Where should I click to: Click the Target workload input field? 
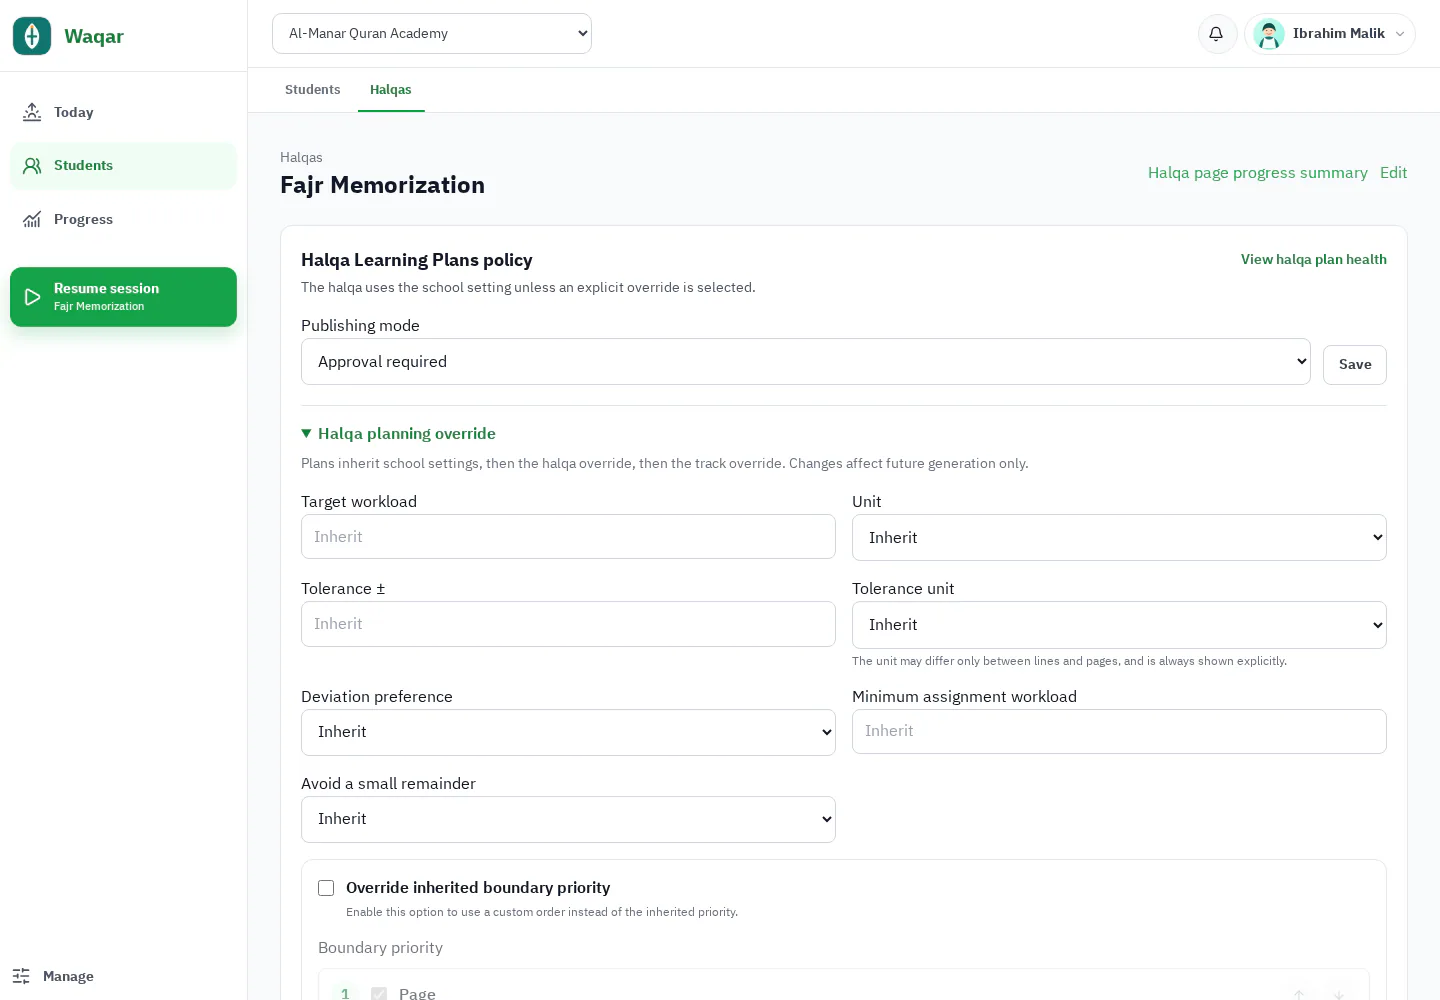pos(568,537)
